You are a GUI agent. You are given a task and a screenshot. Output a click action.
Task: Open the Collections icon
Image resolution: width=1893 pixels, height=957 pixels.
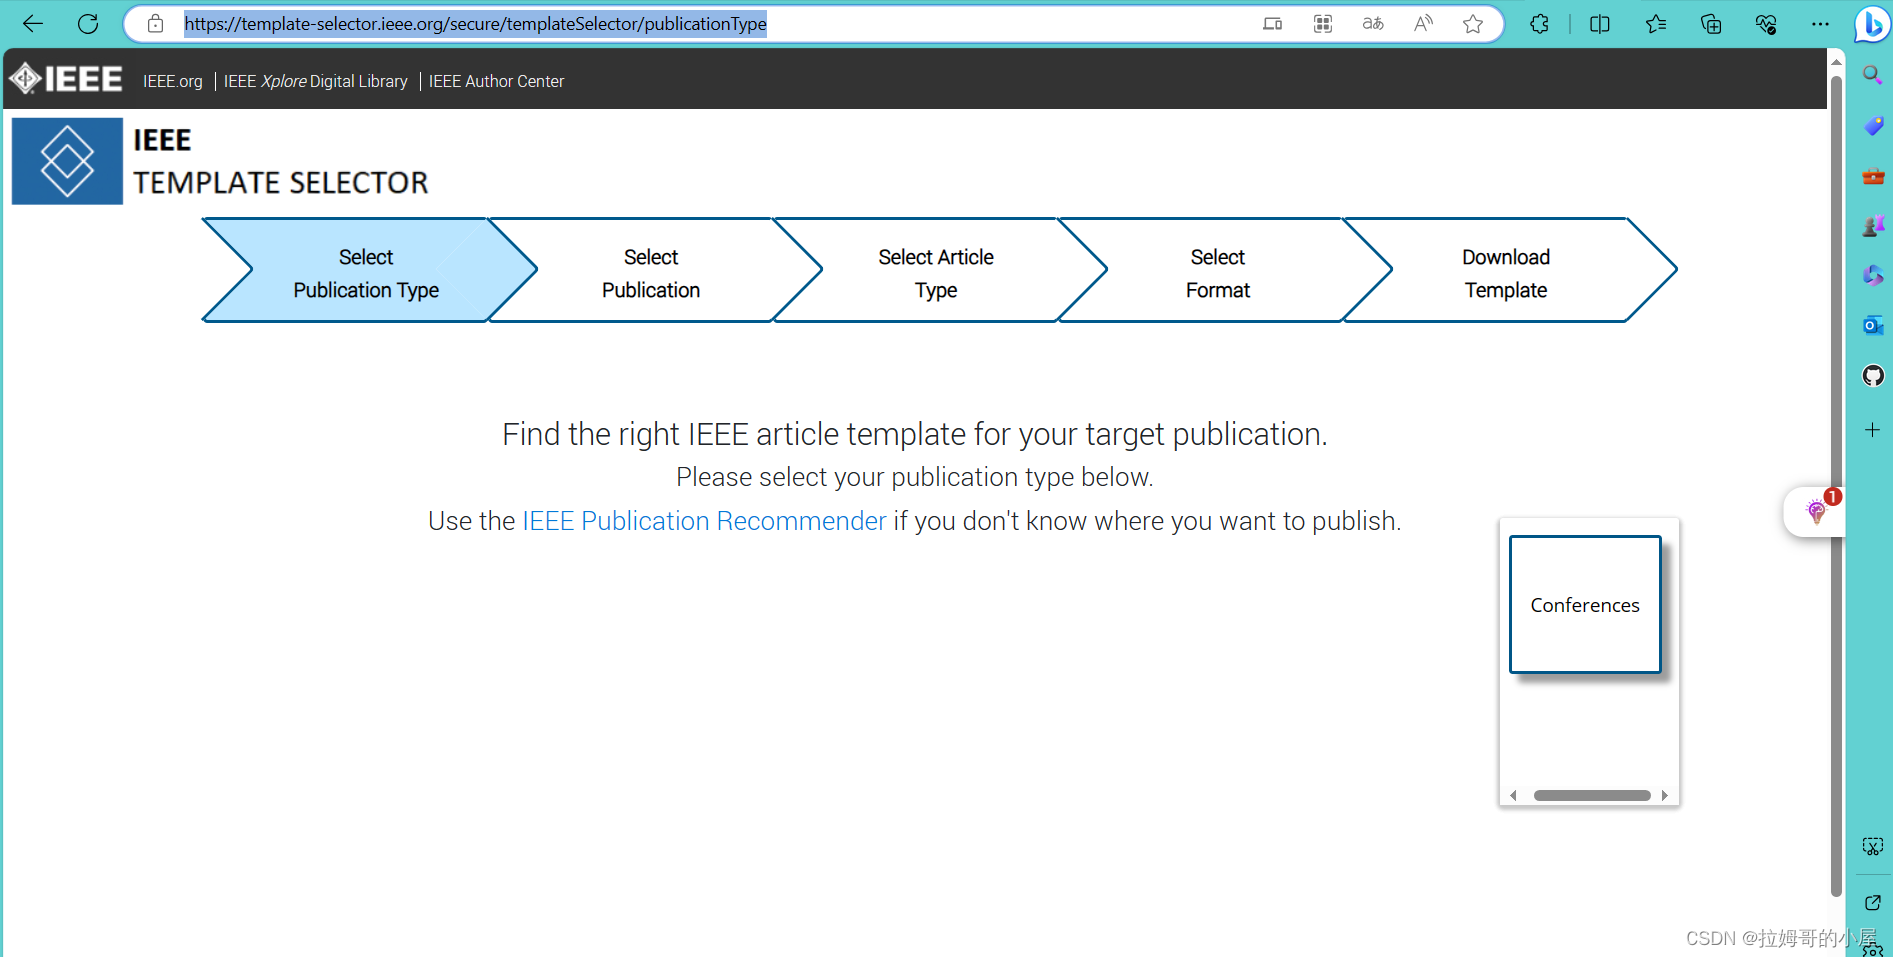(1711, 24)
